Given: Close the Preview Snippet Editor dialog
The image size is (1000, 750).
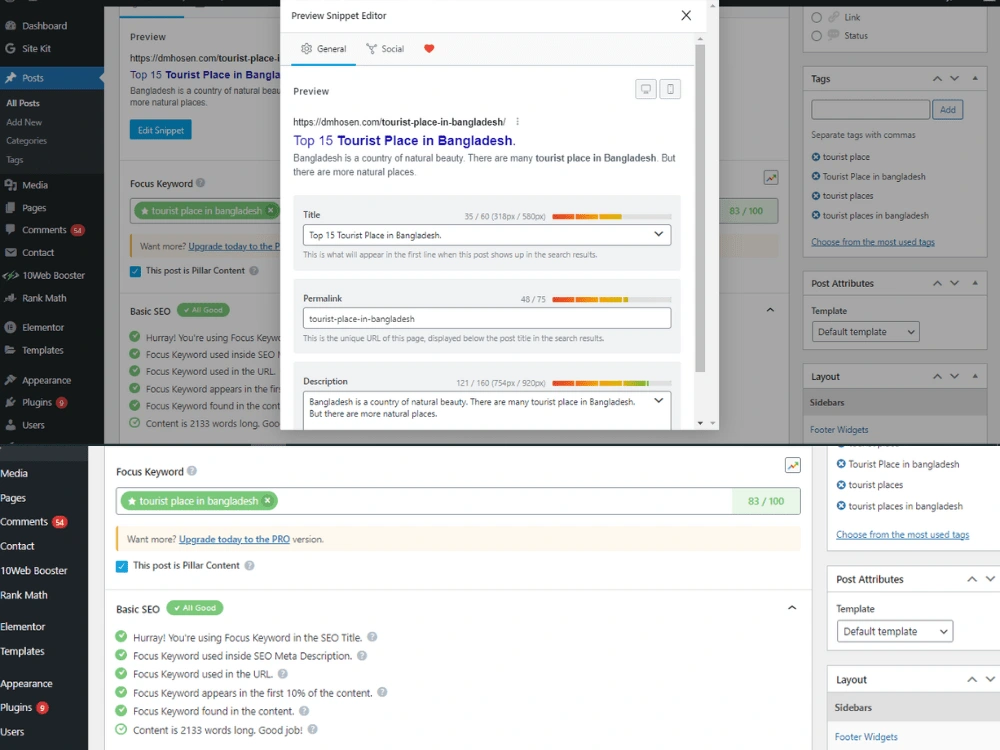Looking at the screenshot, I should 686,15.
